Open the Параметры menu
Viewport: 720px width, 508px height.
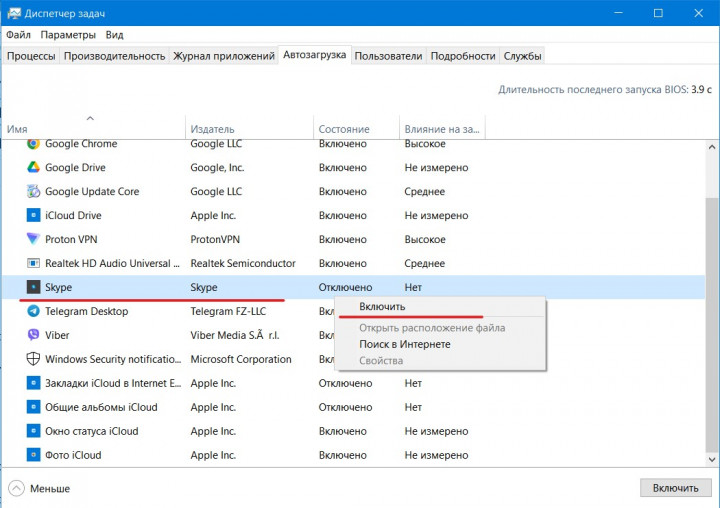pos(68,34)
